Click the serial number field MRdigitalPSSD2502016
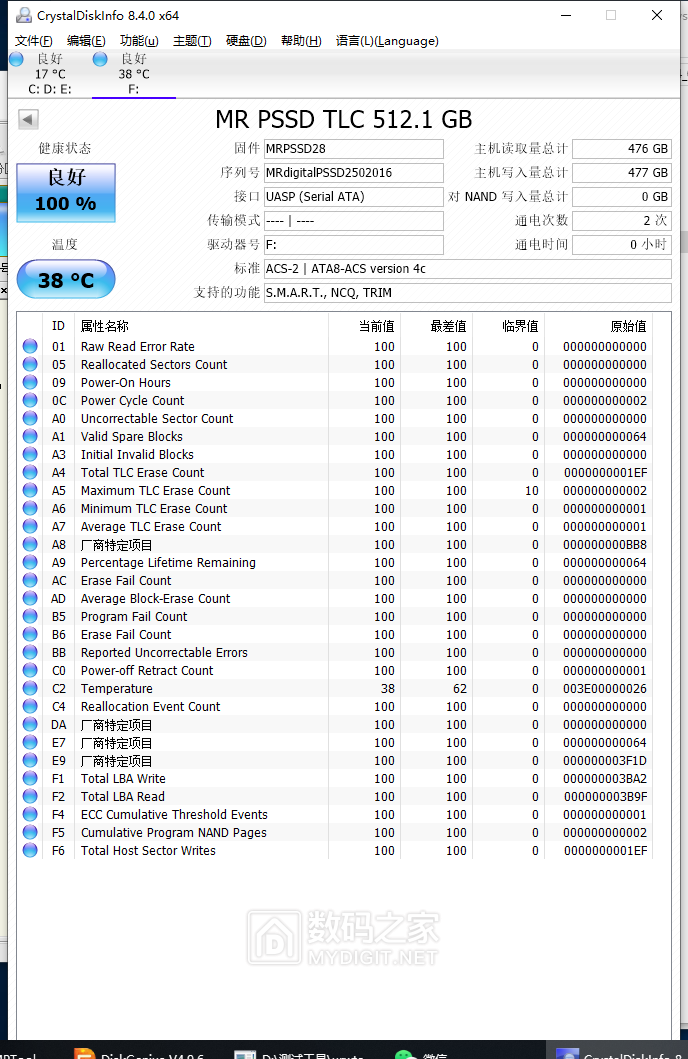 354,172
